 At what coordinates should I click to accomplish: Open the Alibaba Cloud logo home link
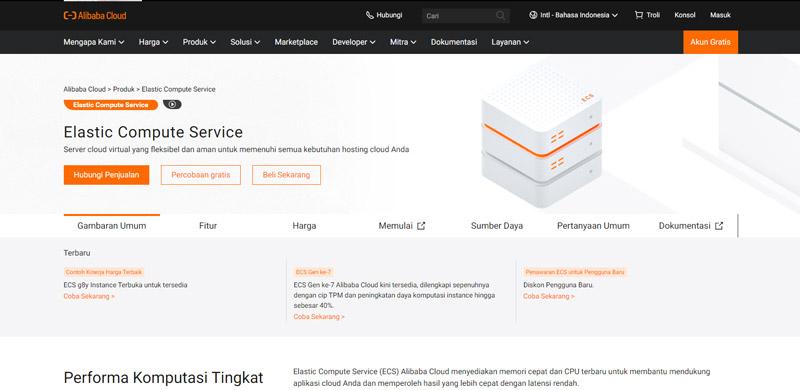point(95,15)
